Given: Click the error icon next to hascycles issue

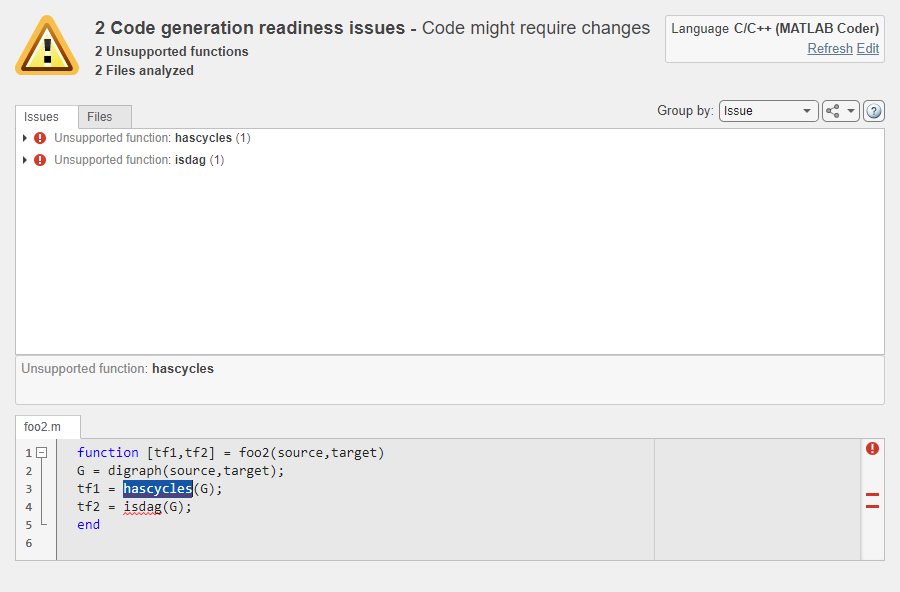Looking at the screenshot, I should coord(39,138).
